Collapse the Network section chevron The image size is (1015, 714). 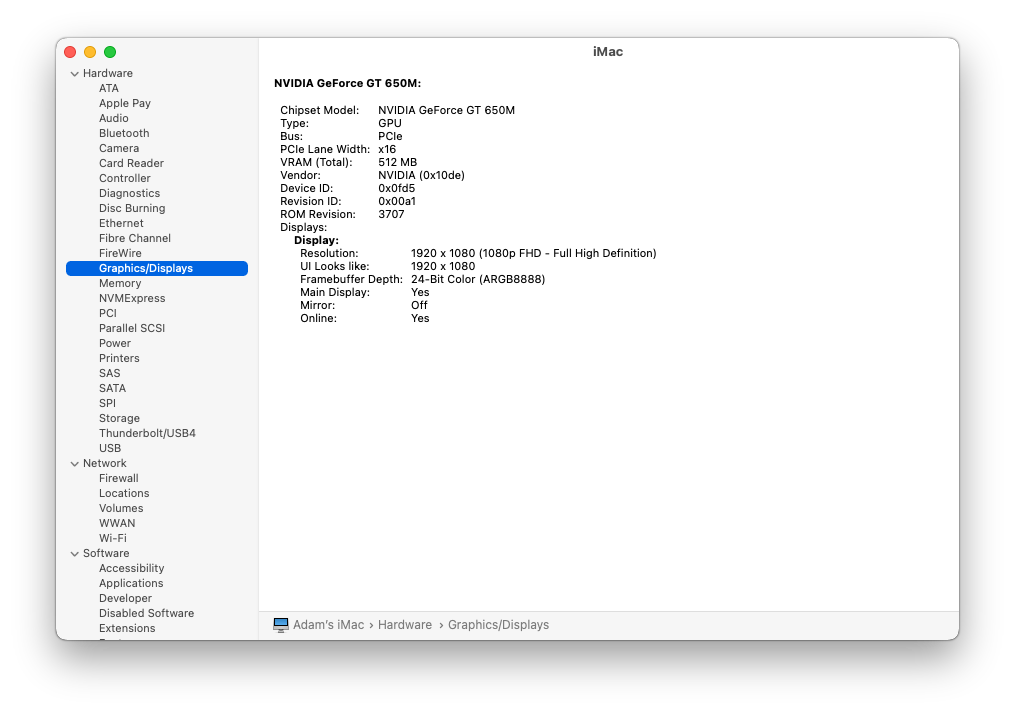tap(74, 464)
